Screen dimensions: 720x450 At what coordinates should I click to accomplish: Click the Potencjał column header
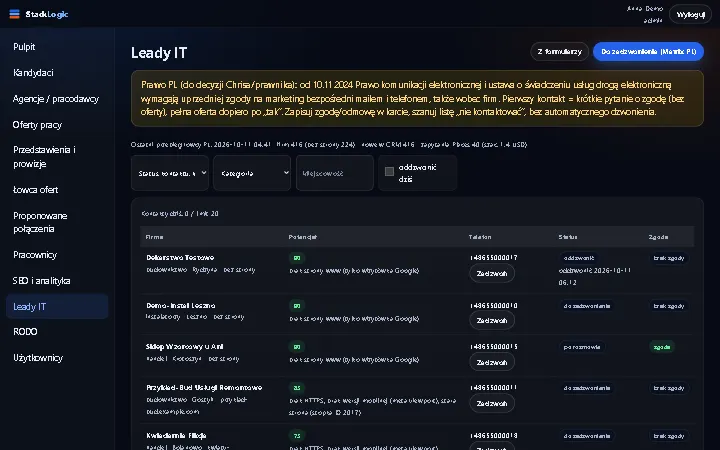pos(303,237)
